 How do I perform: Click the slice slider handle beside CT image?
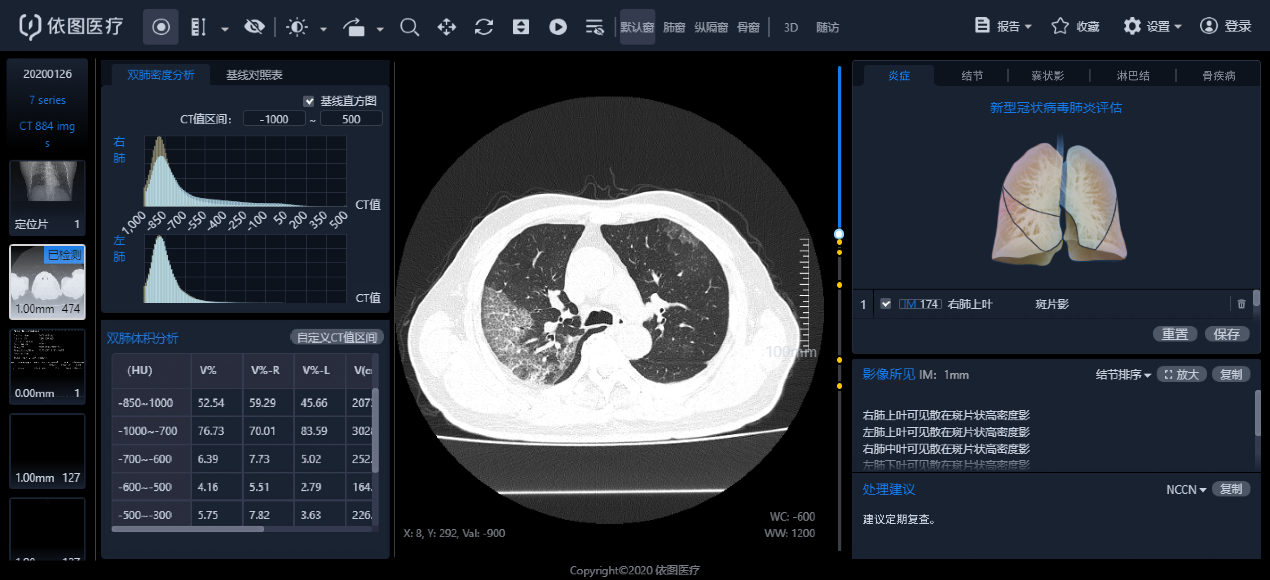(839, 234)
